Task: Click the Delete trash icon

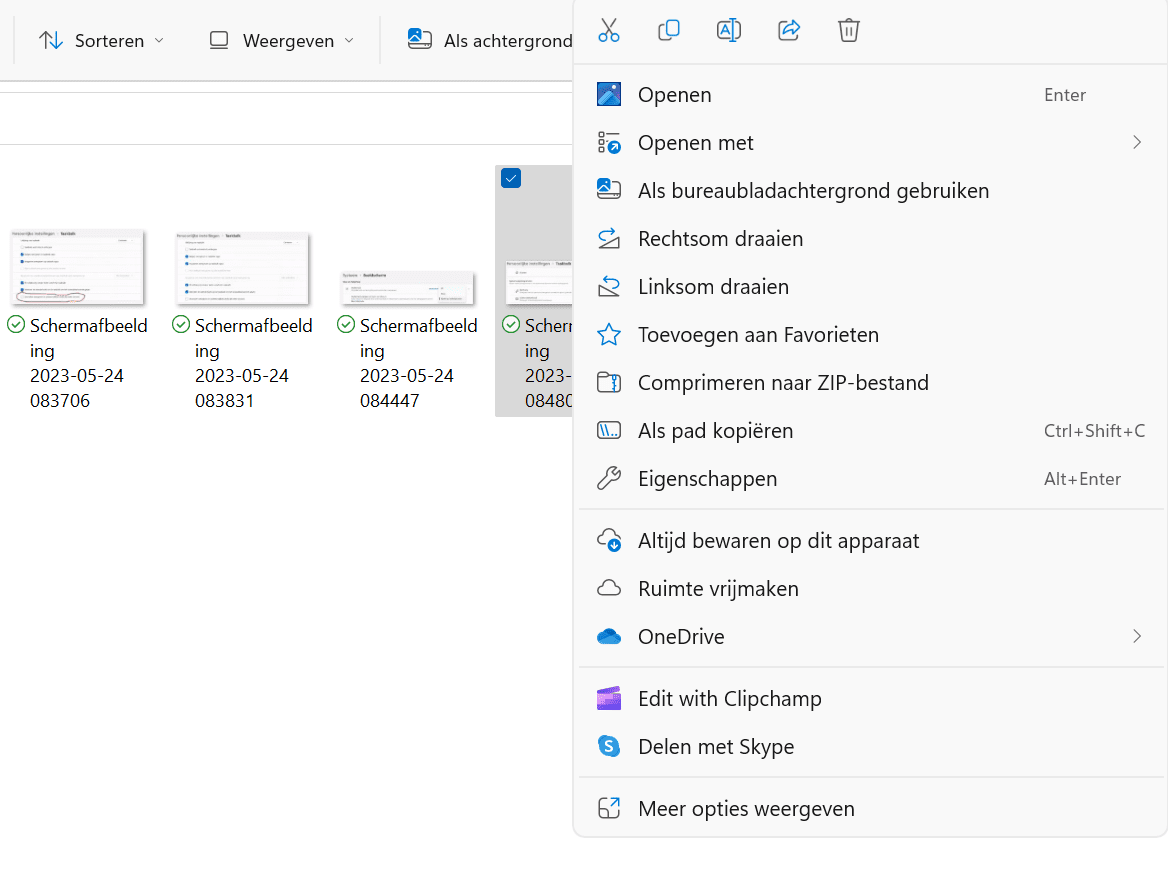Action: pos(848,31)
